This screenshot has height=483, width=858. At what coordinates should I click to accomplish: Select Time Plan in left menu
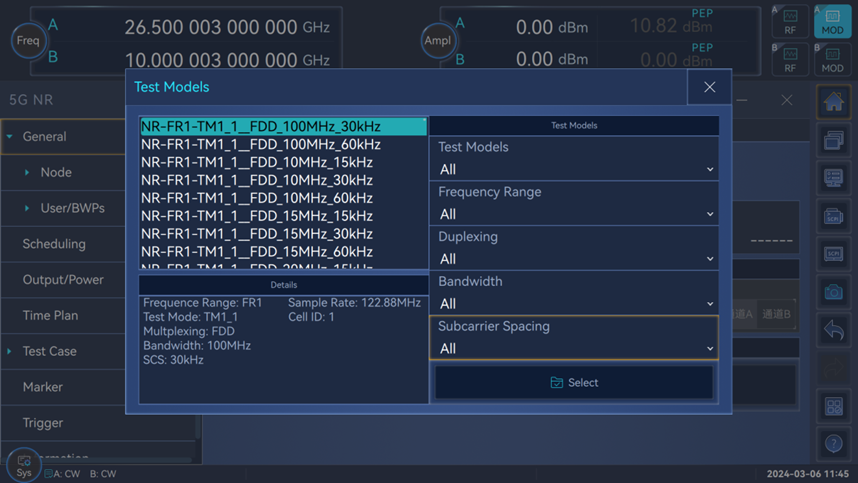click(50, 315)
